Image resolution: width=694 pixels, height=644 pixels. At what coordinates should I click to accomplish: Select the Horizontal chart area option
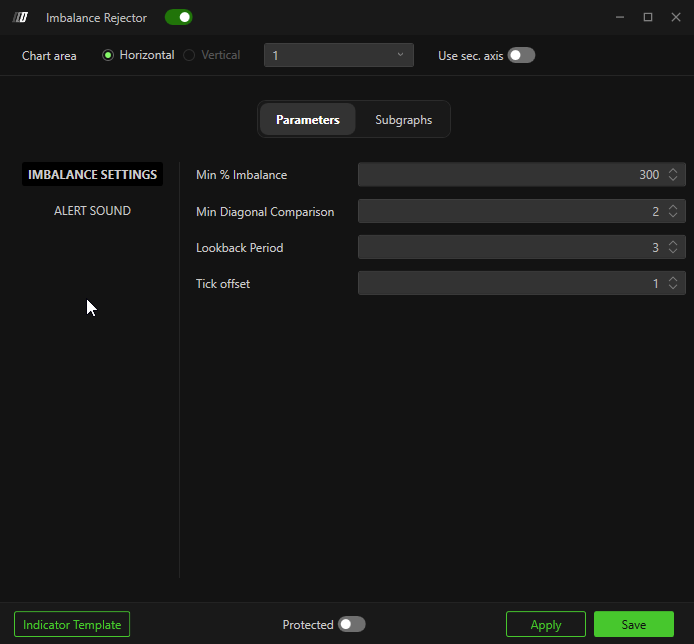(x=109, y=55)
